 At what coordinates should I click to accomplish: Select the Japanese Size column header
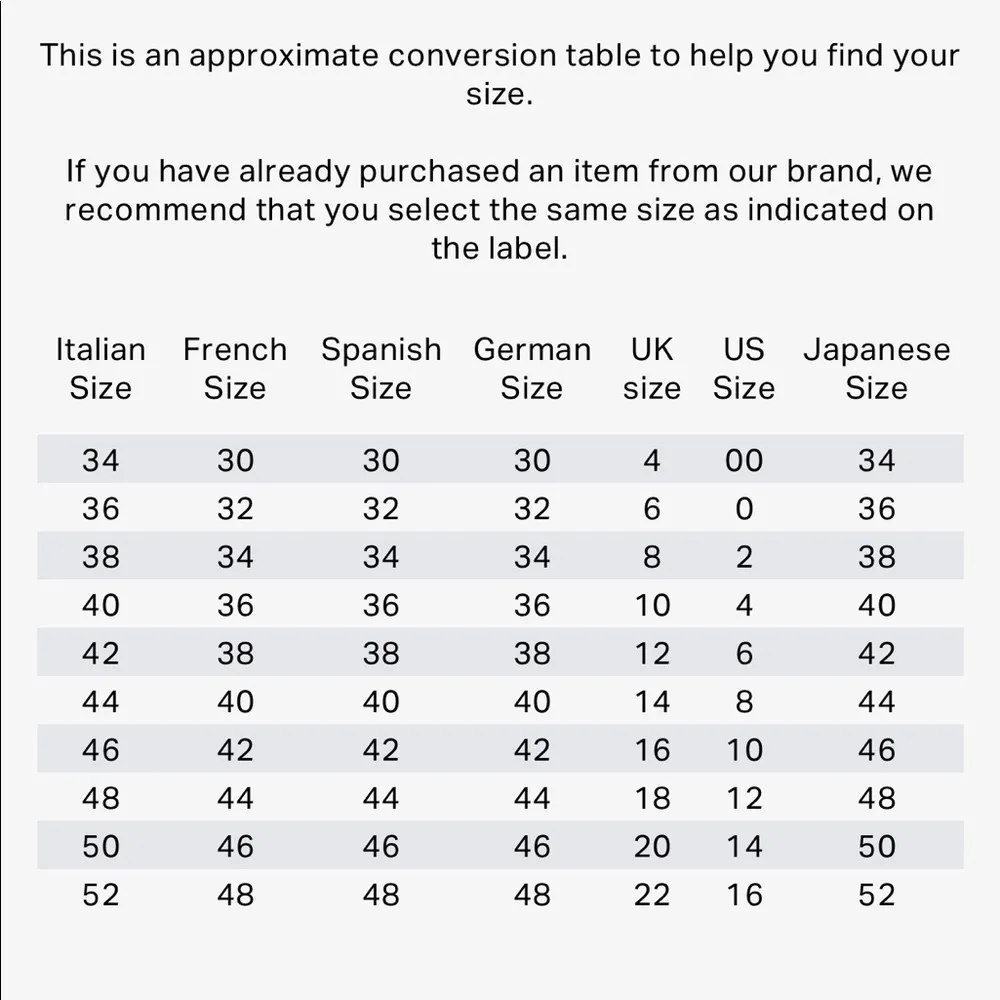click(x=876, y=368)
